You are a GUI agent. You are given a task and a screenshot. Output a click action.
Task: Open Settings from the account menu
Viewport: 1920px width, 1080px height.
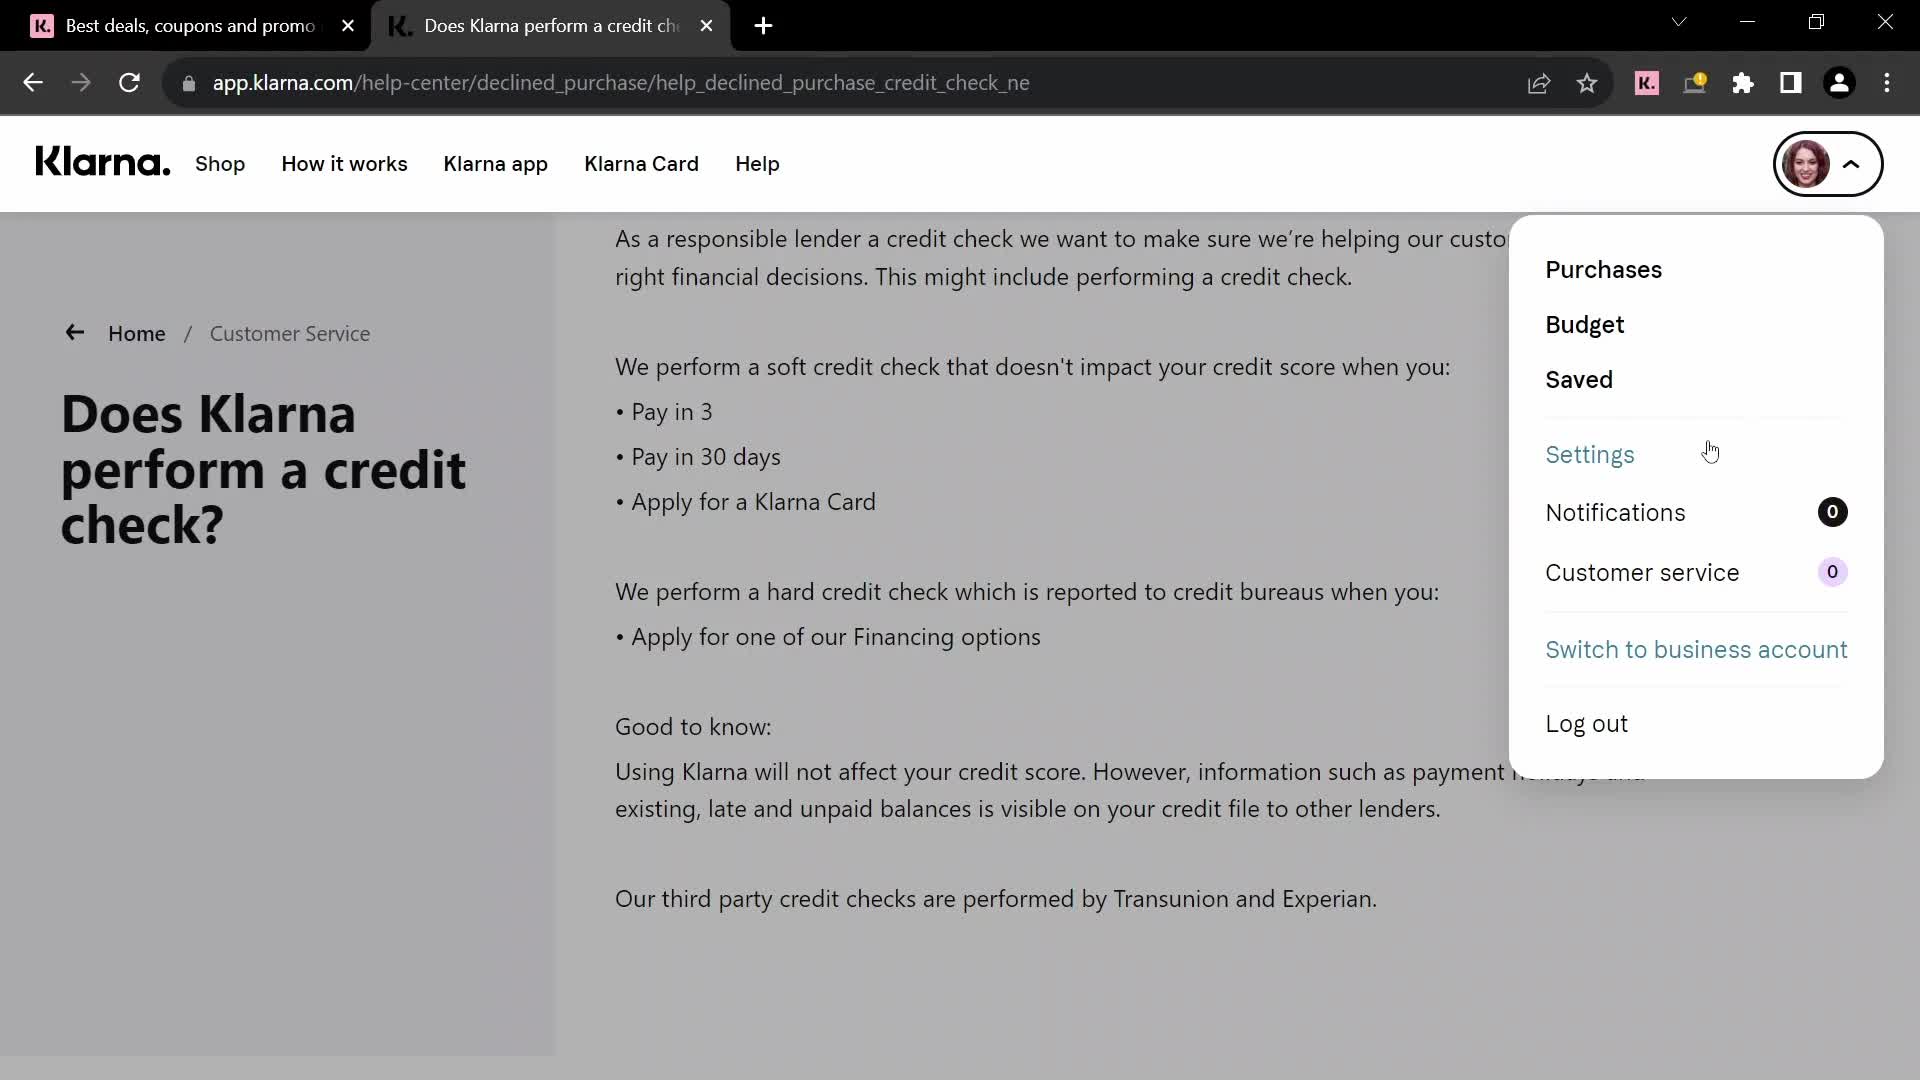[1589, 455]
